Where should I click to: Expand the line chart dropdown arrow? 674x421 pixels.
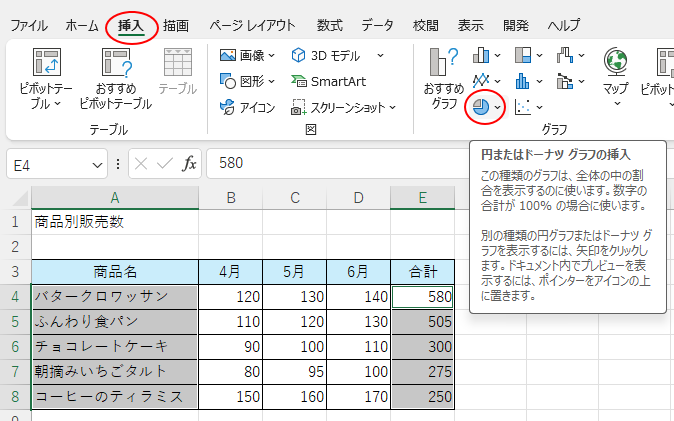point(497,81)
